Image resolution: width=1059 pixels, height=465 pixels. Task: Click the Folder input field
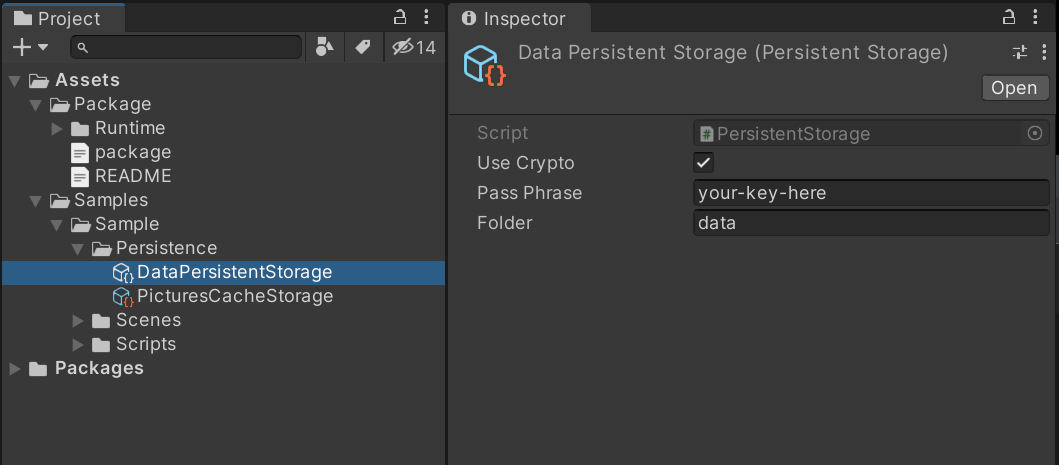coord(870,223)
